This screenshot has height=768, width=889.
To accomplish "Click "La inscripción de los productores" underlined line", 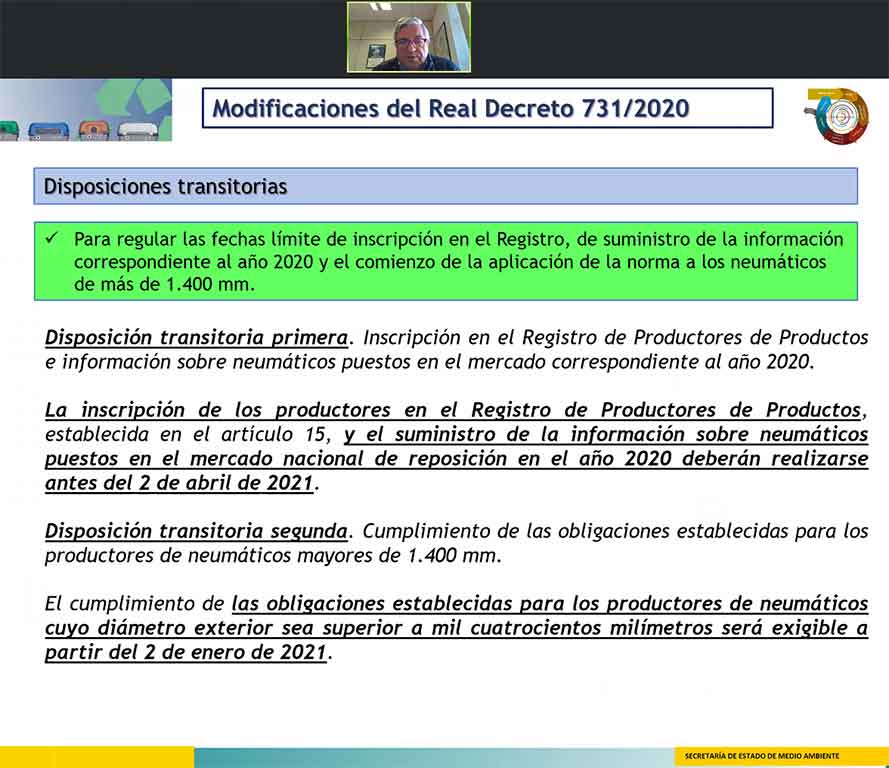I will [x=453, y=410].
